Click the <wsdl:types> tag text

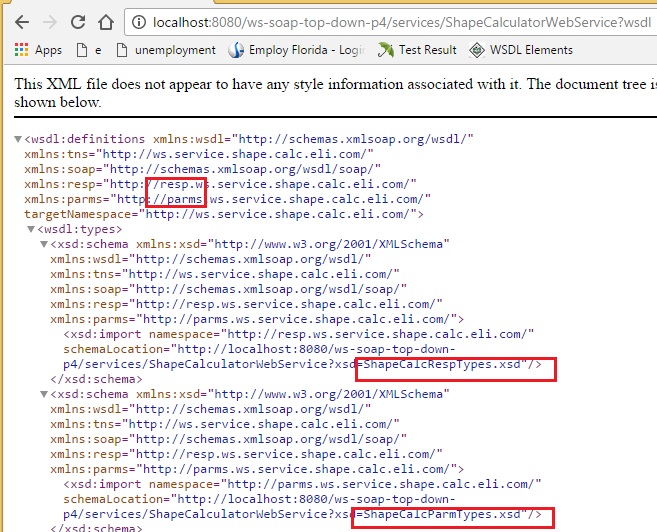(80, 230)
